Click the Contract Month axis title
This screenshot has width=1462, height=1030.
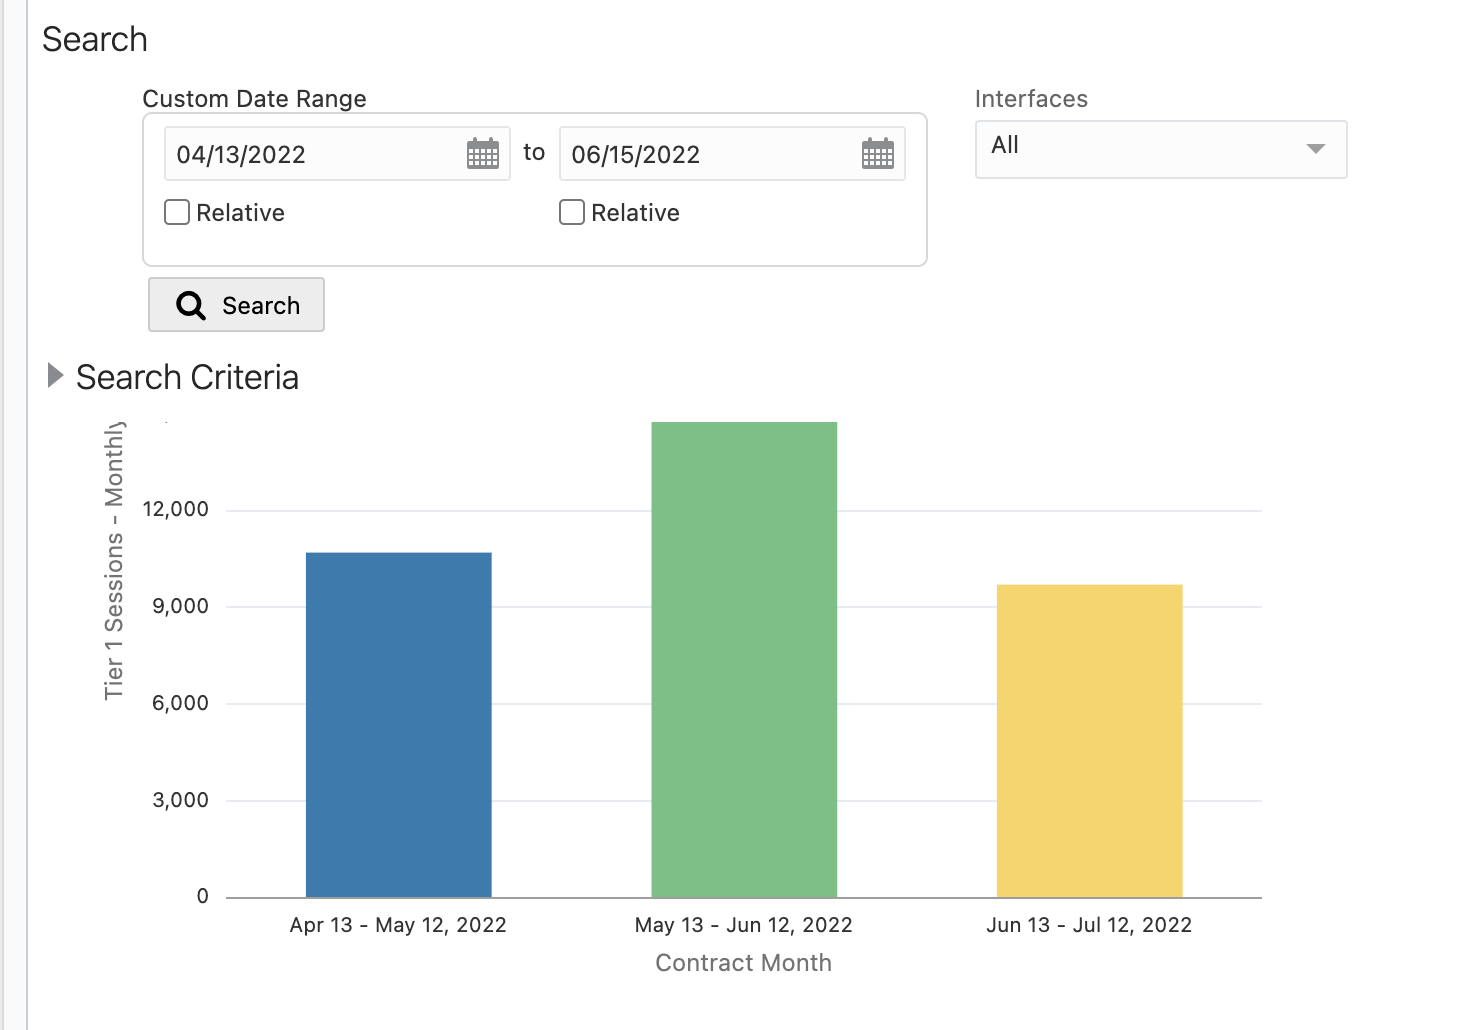tap(744, 963)
